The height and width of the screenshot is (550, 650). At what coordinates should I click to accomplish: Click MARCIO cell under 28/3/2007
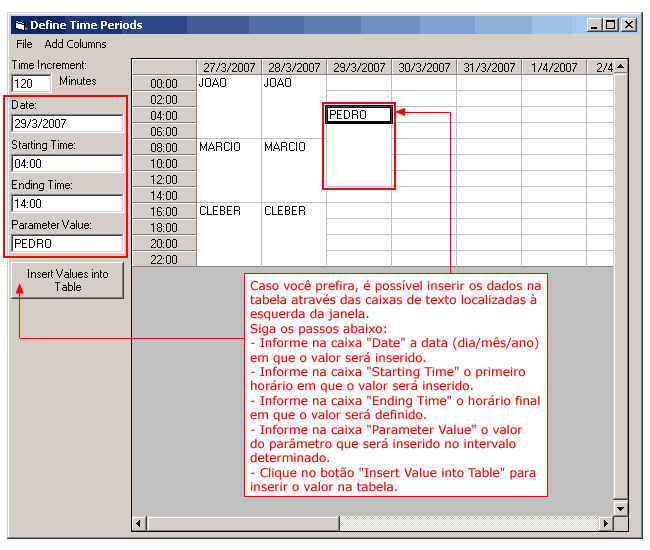294,171
